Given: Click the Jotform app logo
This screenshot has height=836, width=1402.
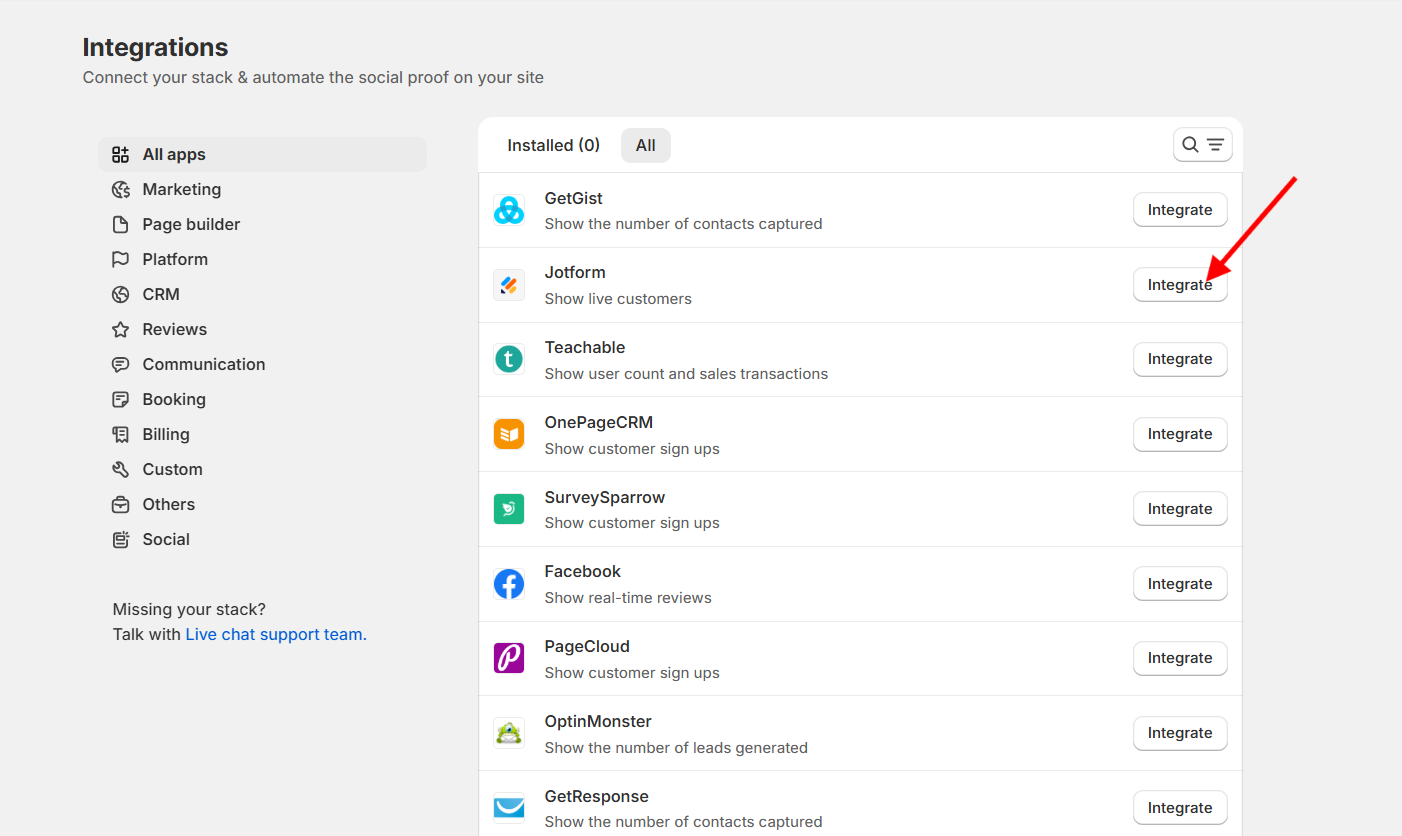Looking at the screenshot, I should [x=509, y=285].
